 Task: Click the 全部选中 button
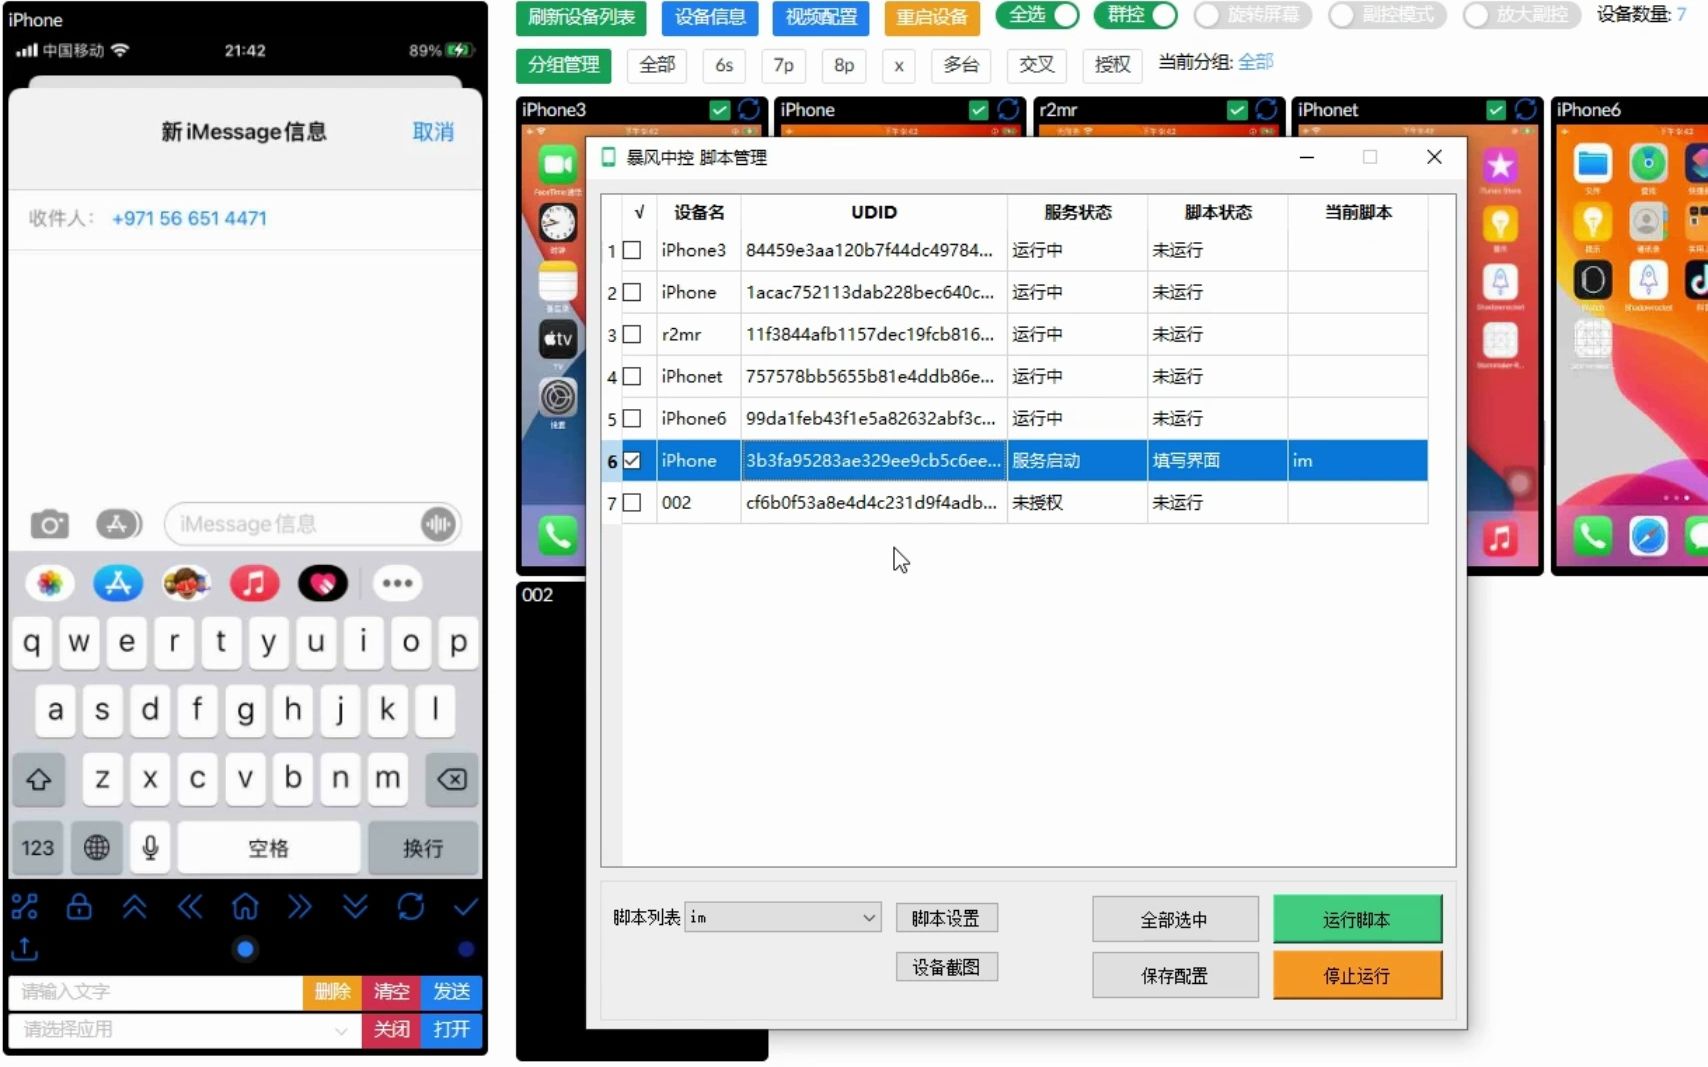[x=1175, y=919]
